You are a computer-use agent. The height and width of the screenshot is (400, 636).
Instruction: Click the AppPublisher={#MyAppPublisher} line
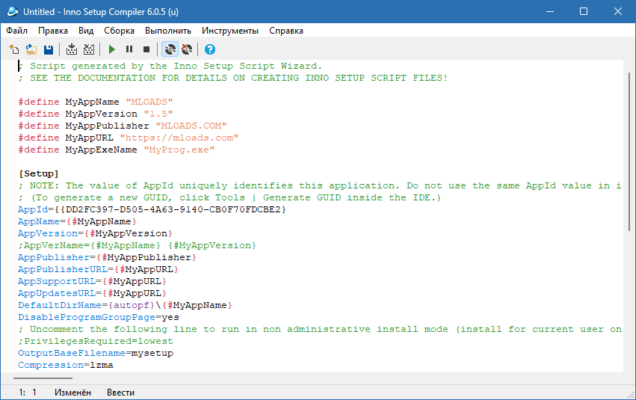pos(107,257)
